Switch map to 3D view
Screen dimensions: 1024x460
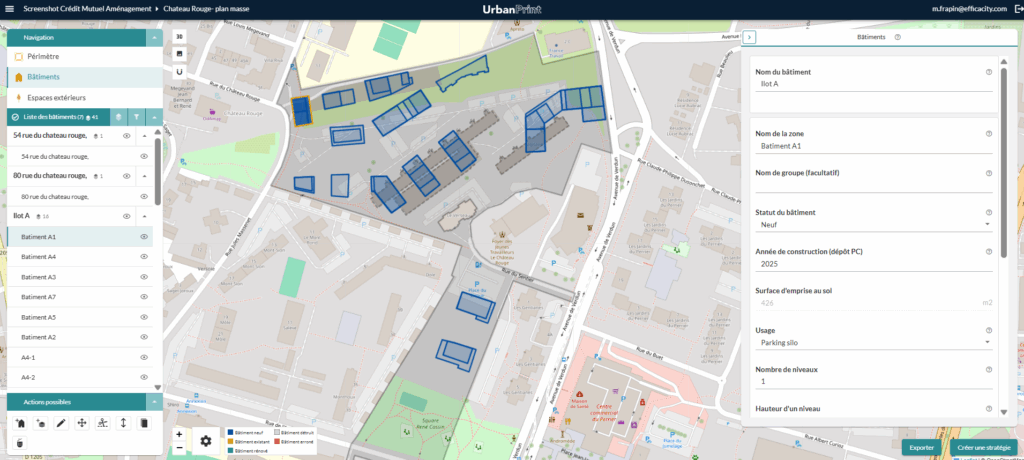[x=179, y=35]
